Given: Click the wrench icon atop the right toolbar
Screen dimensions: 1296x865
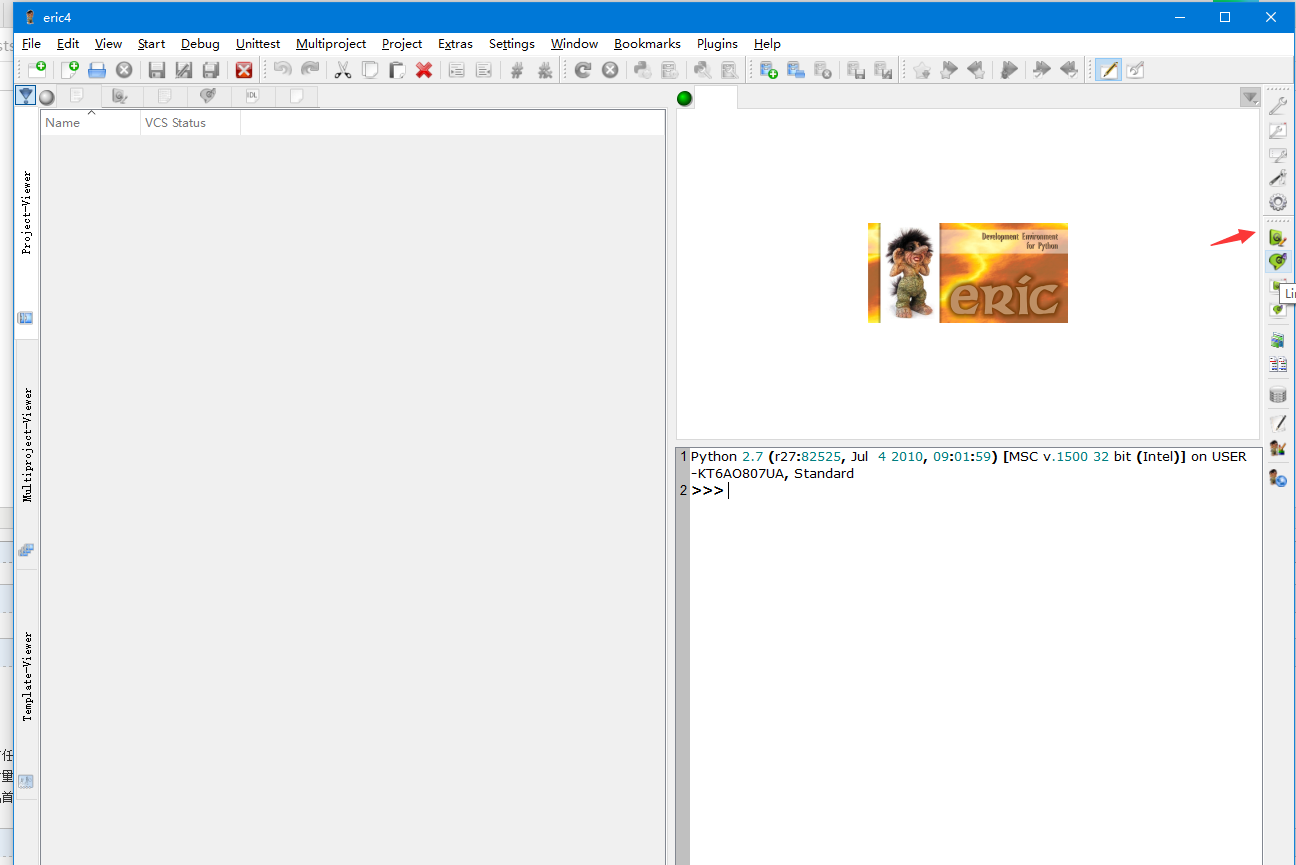Looking at the screenshot, I should tap(1277, 106).
